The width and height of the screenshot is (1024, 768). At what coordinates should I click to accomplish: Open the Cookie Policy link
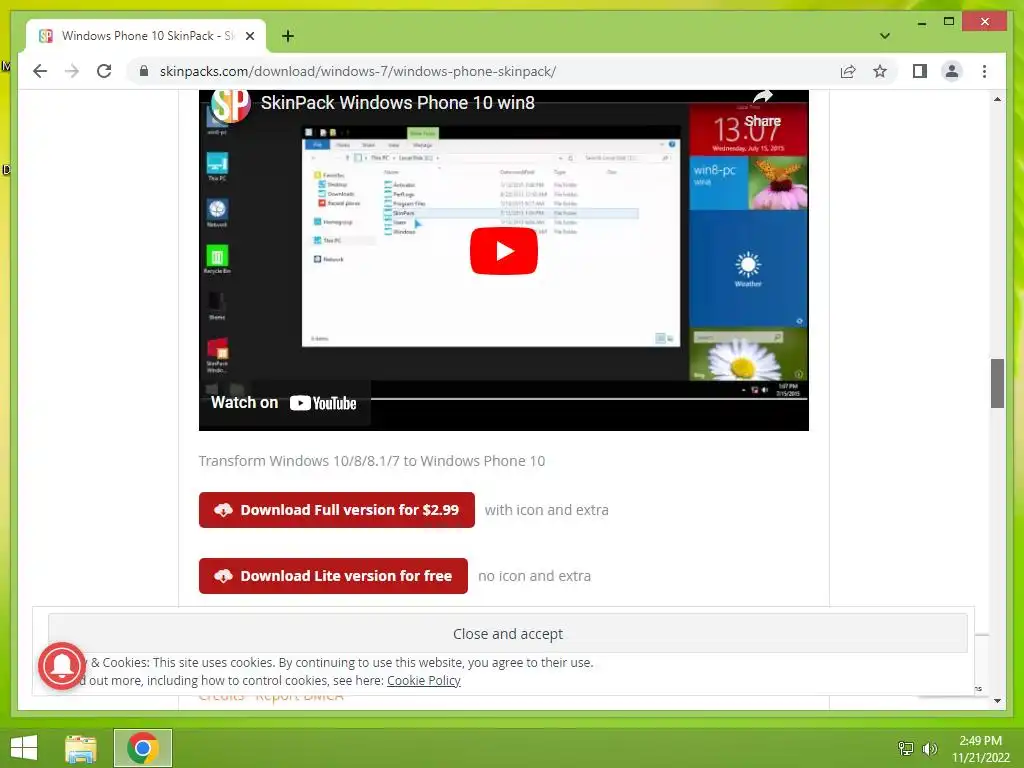(x=424, y=680)
